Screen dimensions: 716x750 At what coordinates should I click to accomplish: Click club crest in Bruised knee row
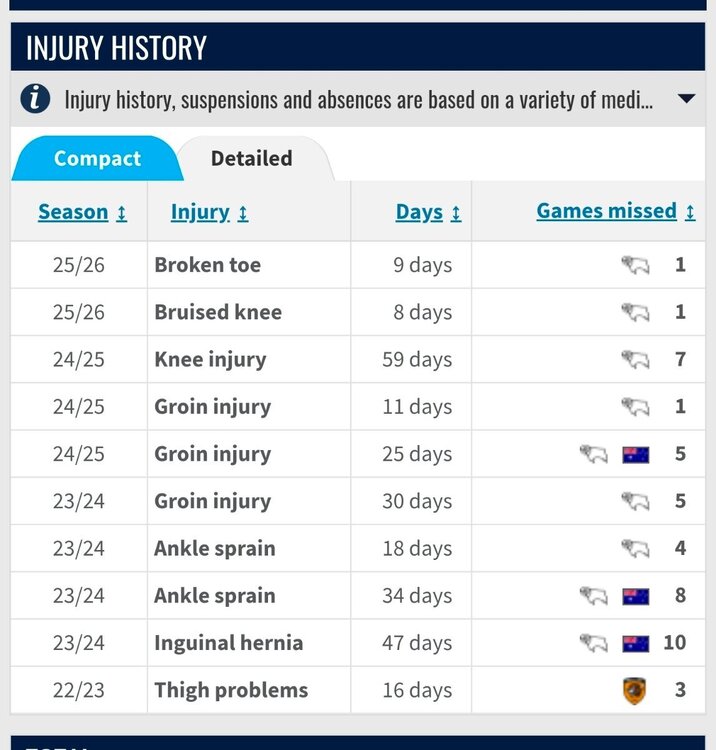[x=636, y=312]
